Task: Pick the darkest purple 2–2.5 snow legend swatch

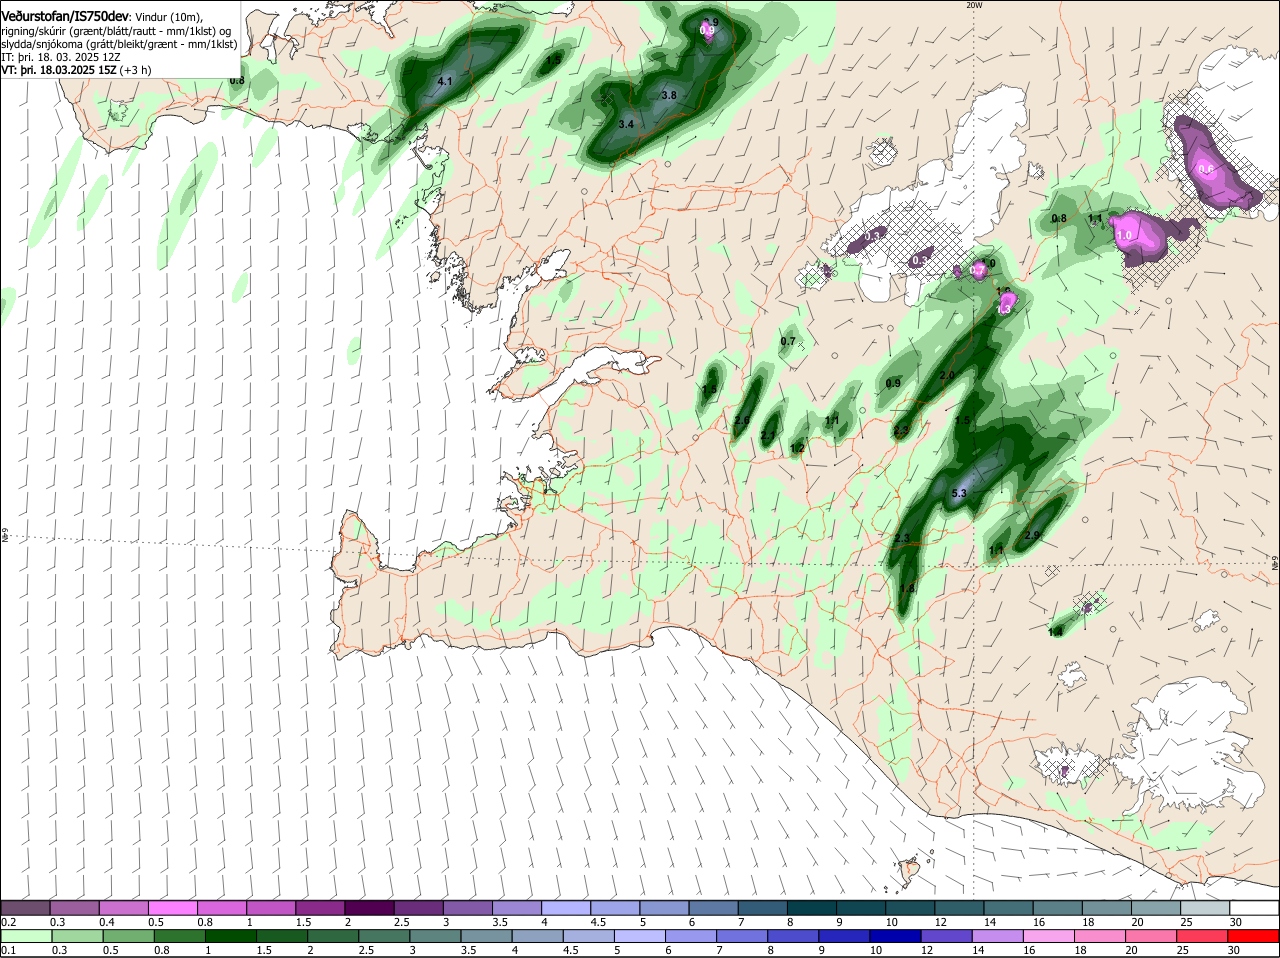Action: [x=368, y=908]
